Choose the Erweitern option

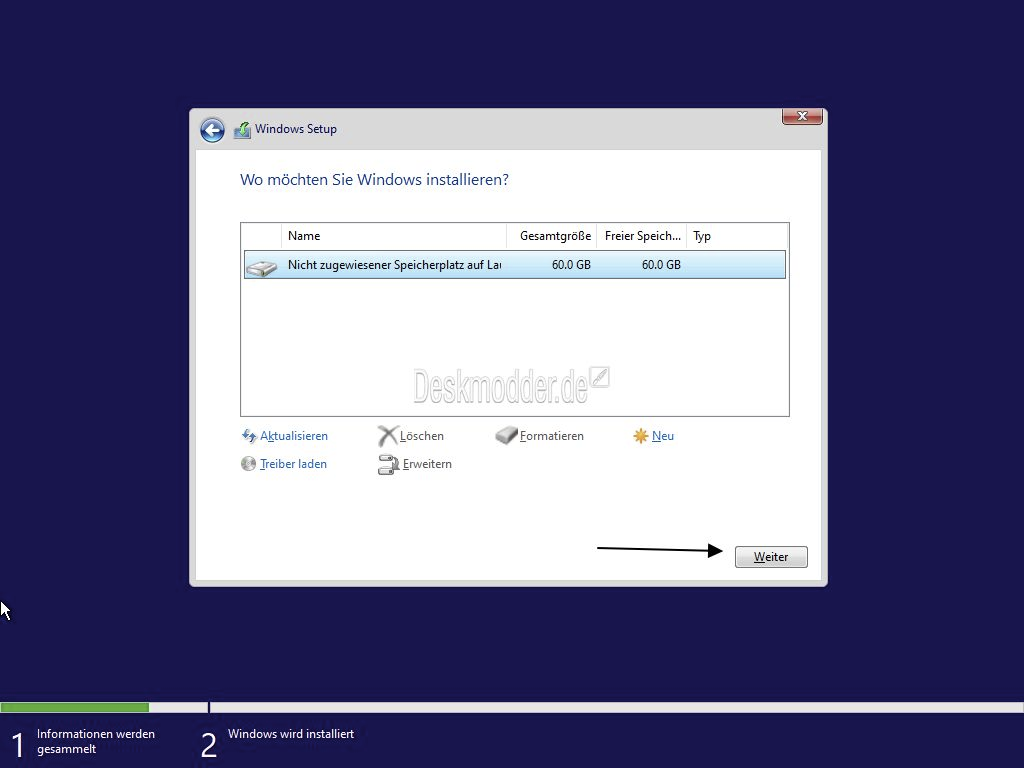point(427,464)
